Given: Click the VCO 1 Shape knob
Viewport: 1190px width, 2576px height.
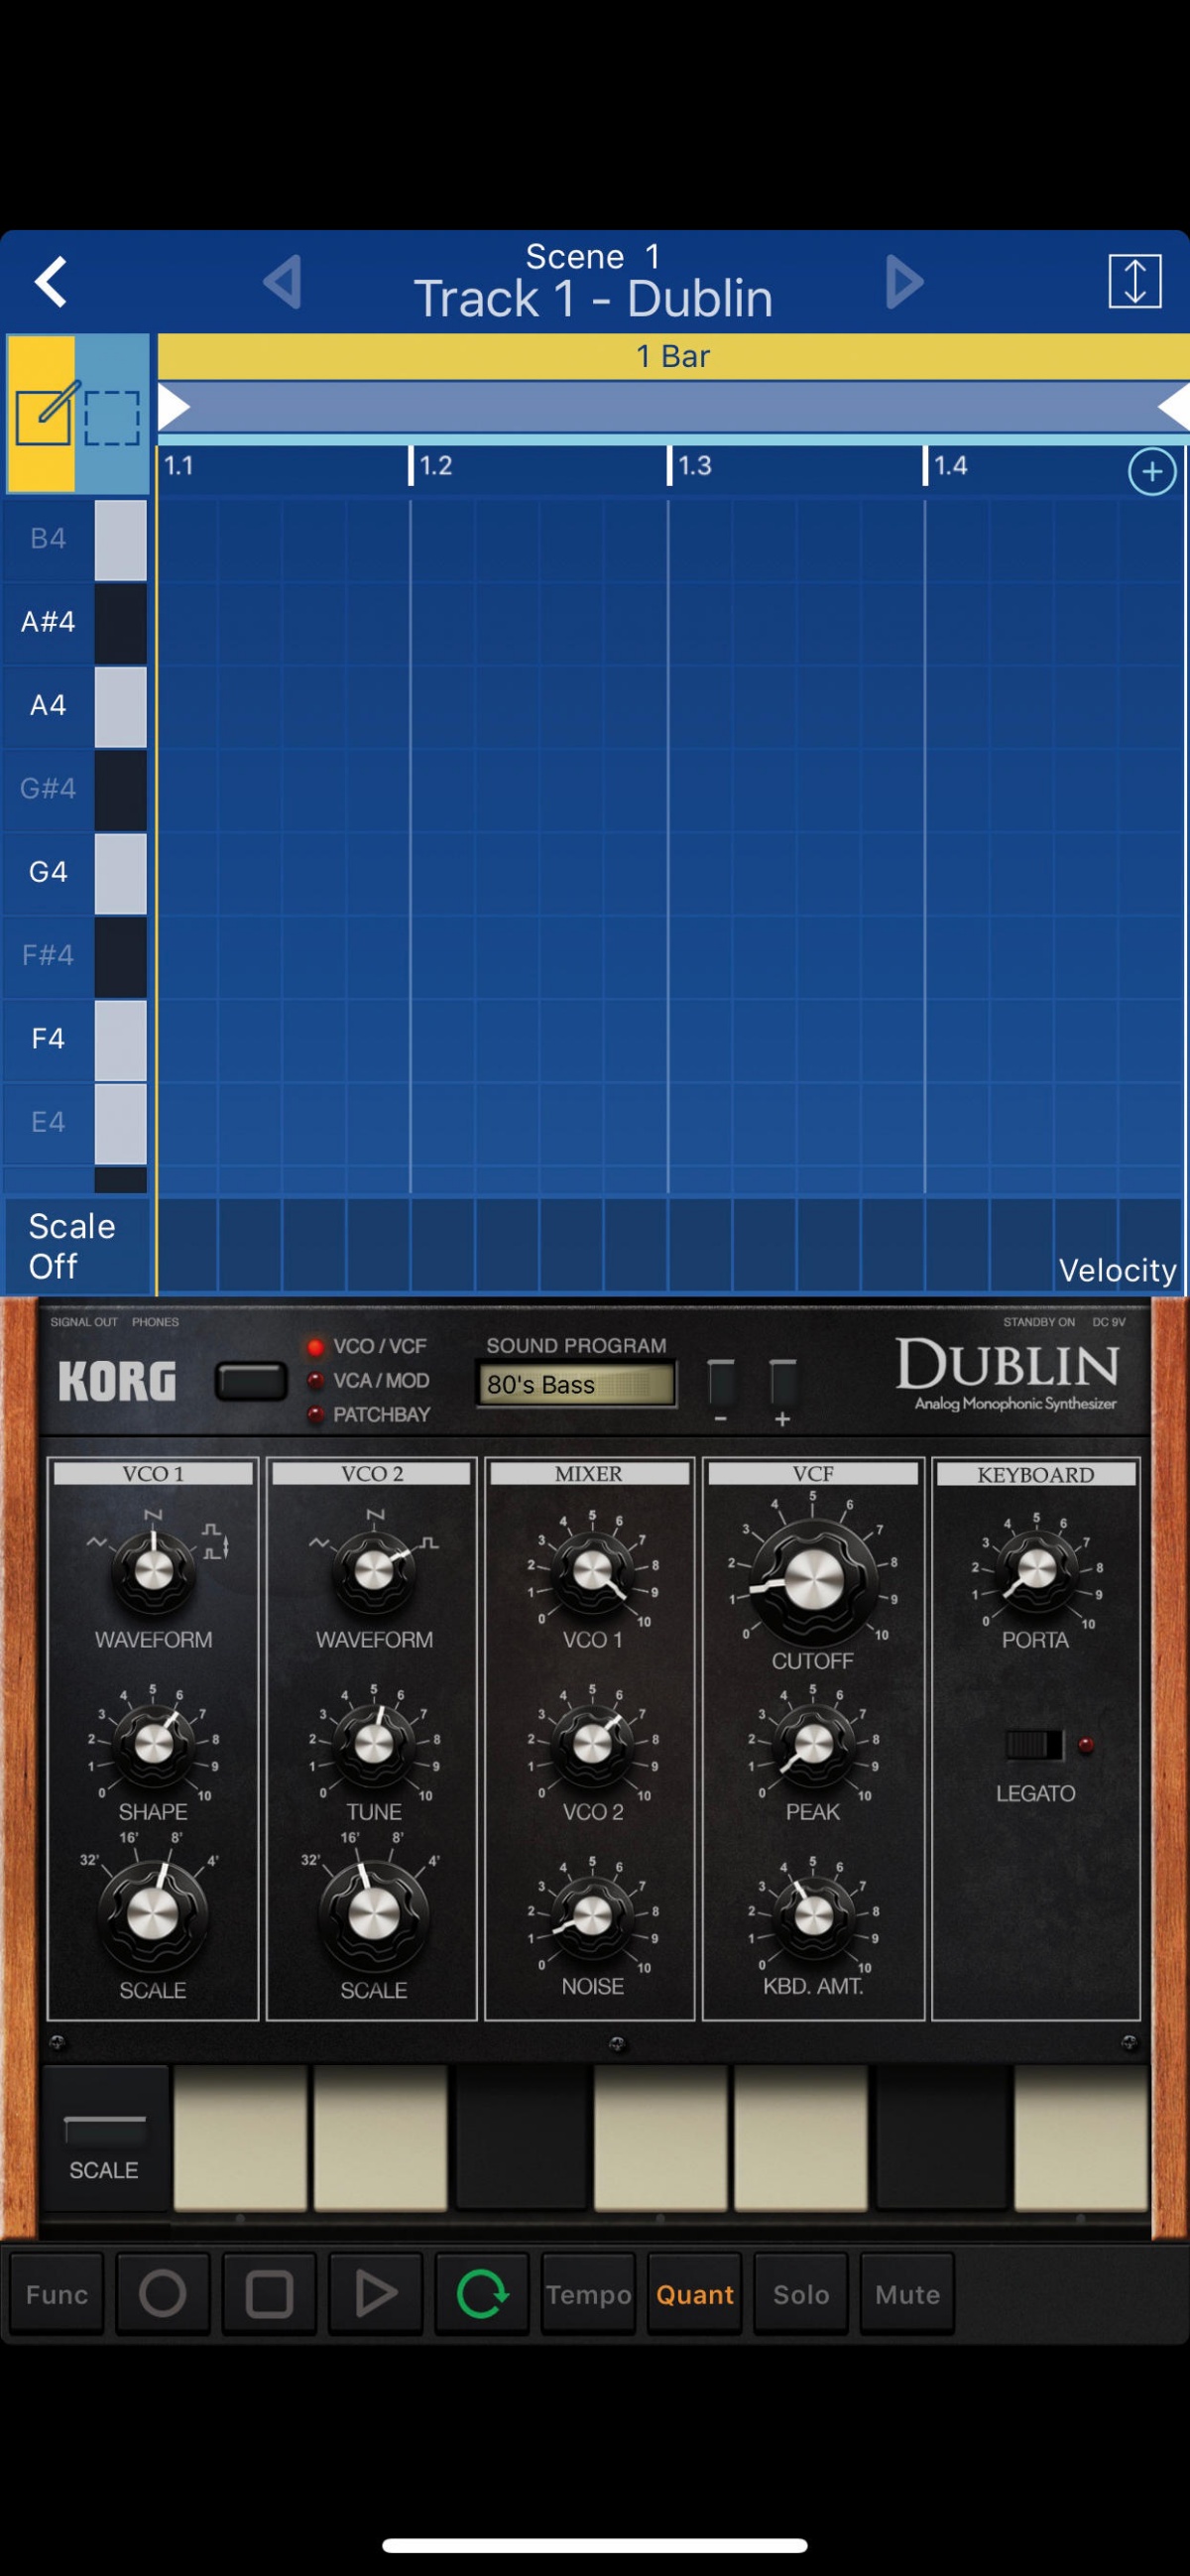Looking at the screenshot, I should 153,1744.
